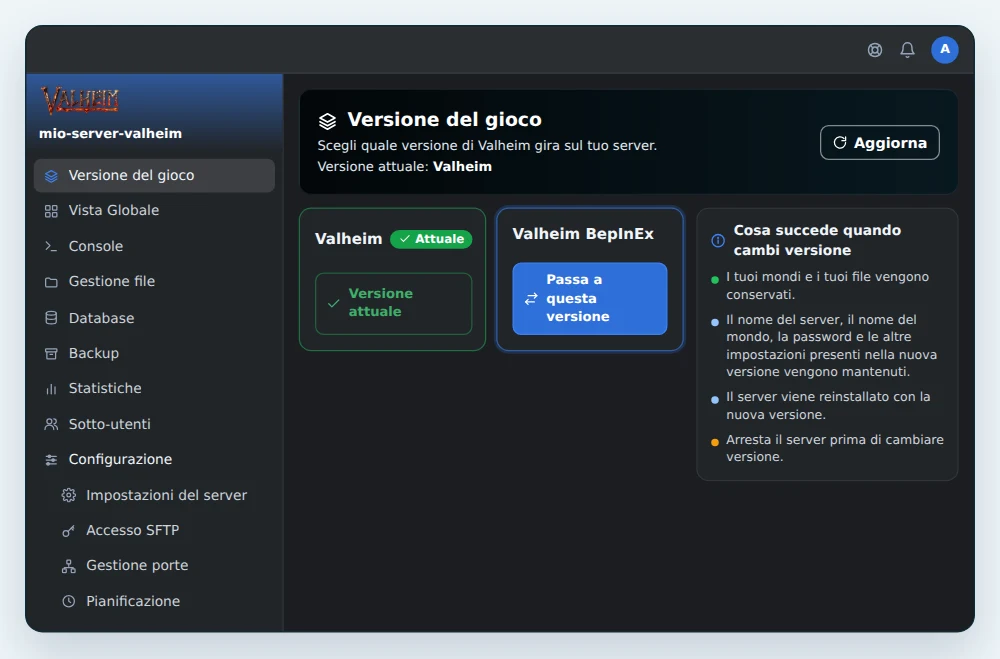This screenshot has width=1000, height=659.
Task: Open the notifications bell
Action: pyautogui.click(x=908, y=50)
